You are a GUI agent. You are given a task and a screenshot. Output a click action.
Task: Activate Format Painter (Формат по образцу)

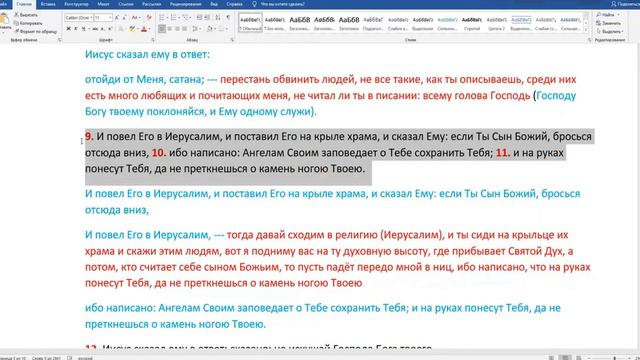coord(36,31)
